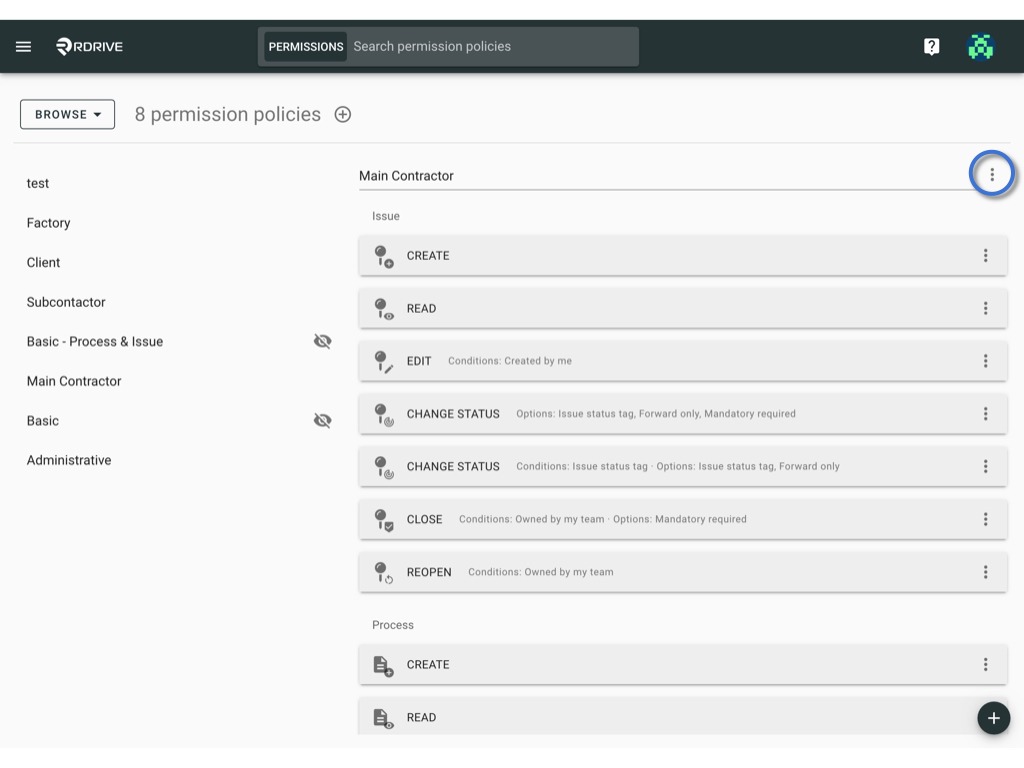Focus the Search permission policies field
This screenshot has width=1024, height=768.
click(492, 46)
